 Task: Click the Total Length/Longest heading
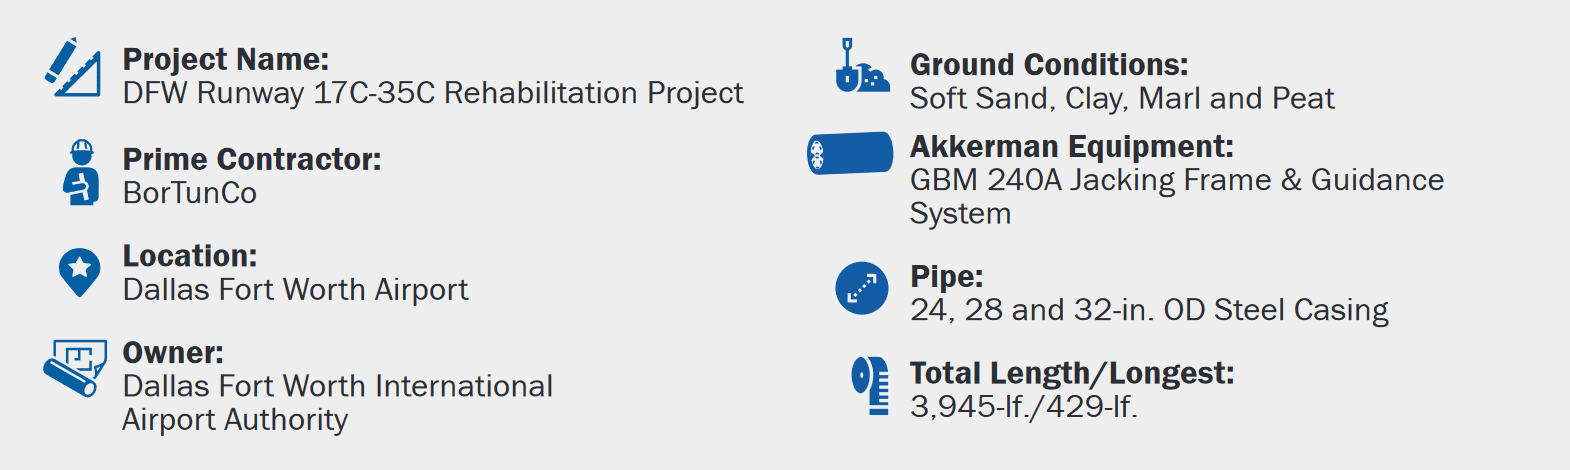(1072, 374)
